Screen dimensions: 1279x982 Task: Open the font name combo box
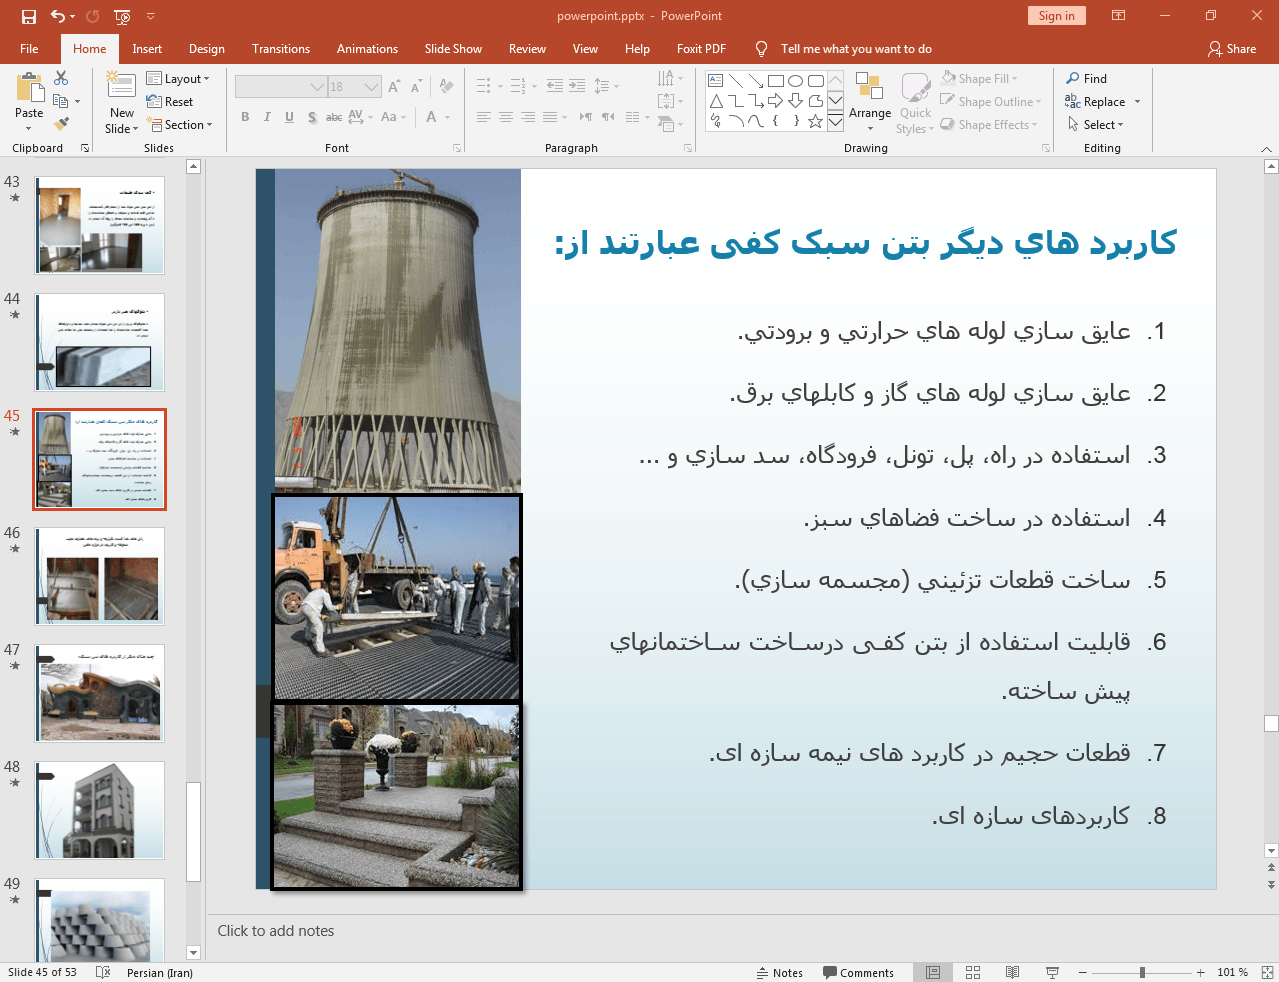coord(281,87)
